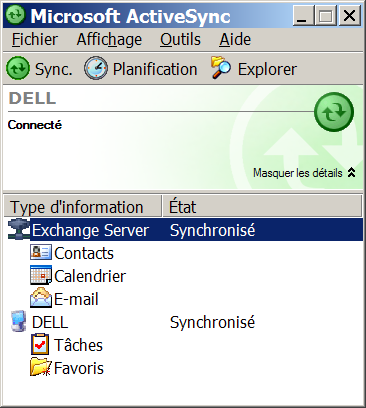Viewport: 366px width, 408px height.
Task: Select the E-mail item
Action: 76,299
